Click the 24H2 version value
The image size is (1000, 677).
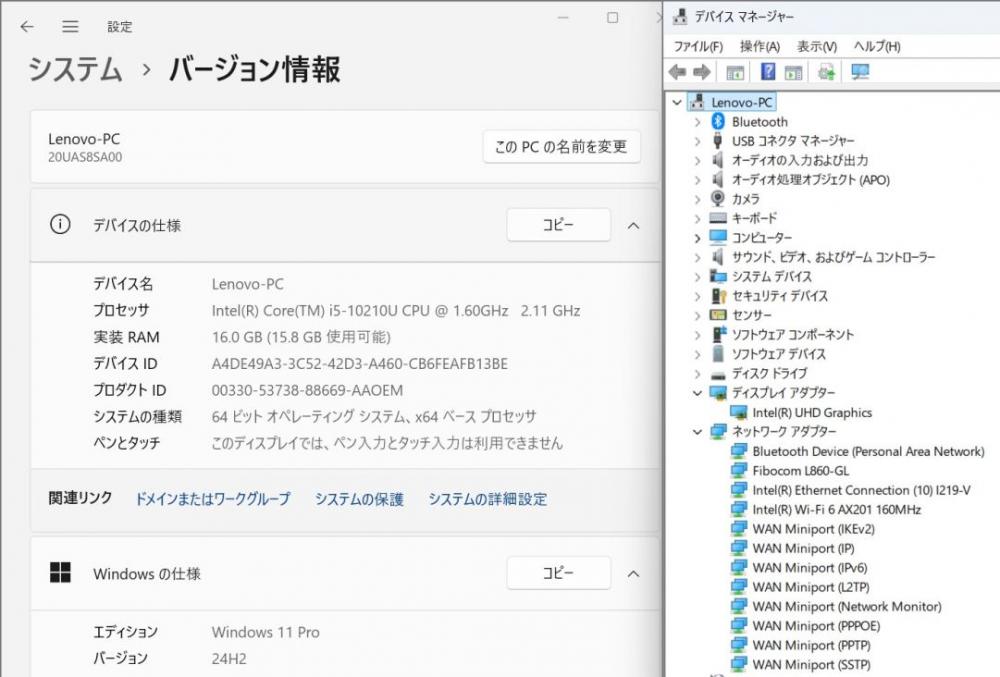228,659
